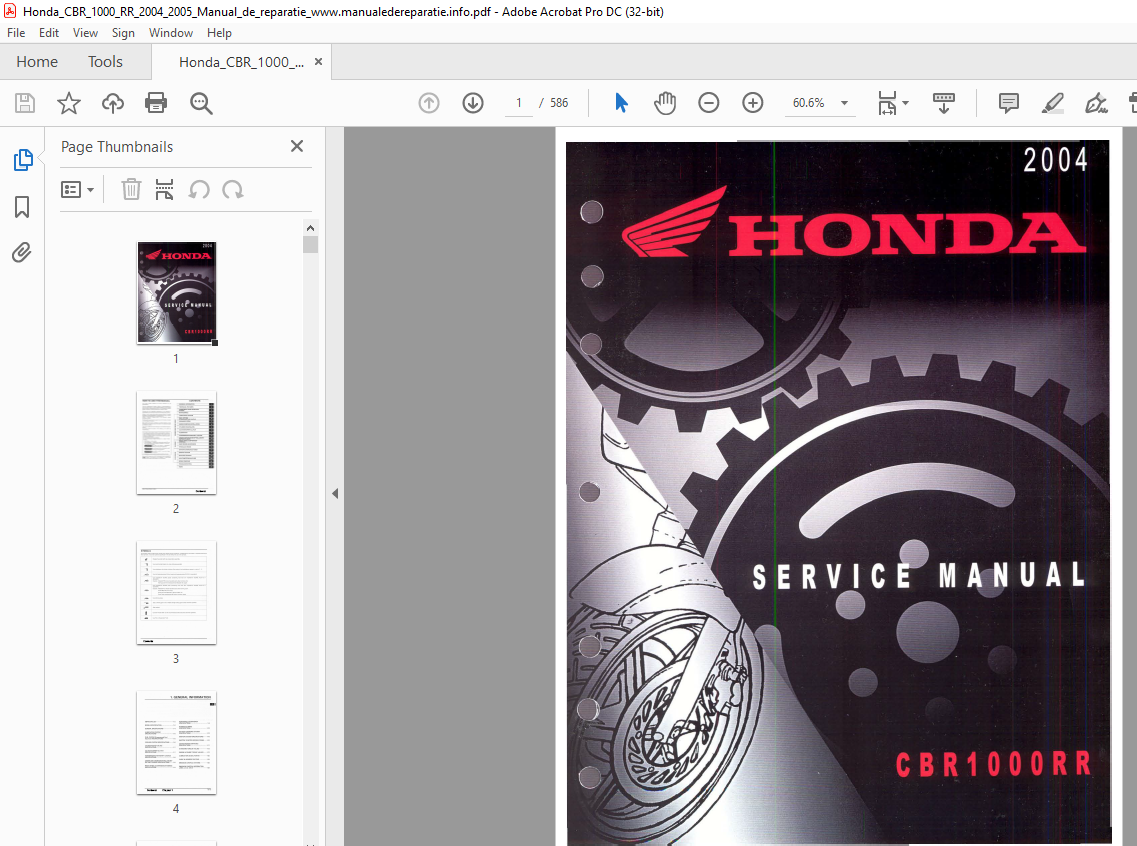Go to previous page arrow

429,103
